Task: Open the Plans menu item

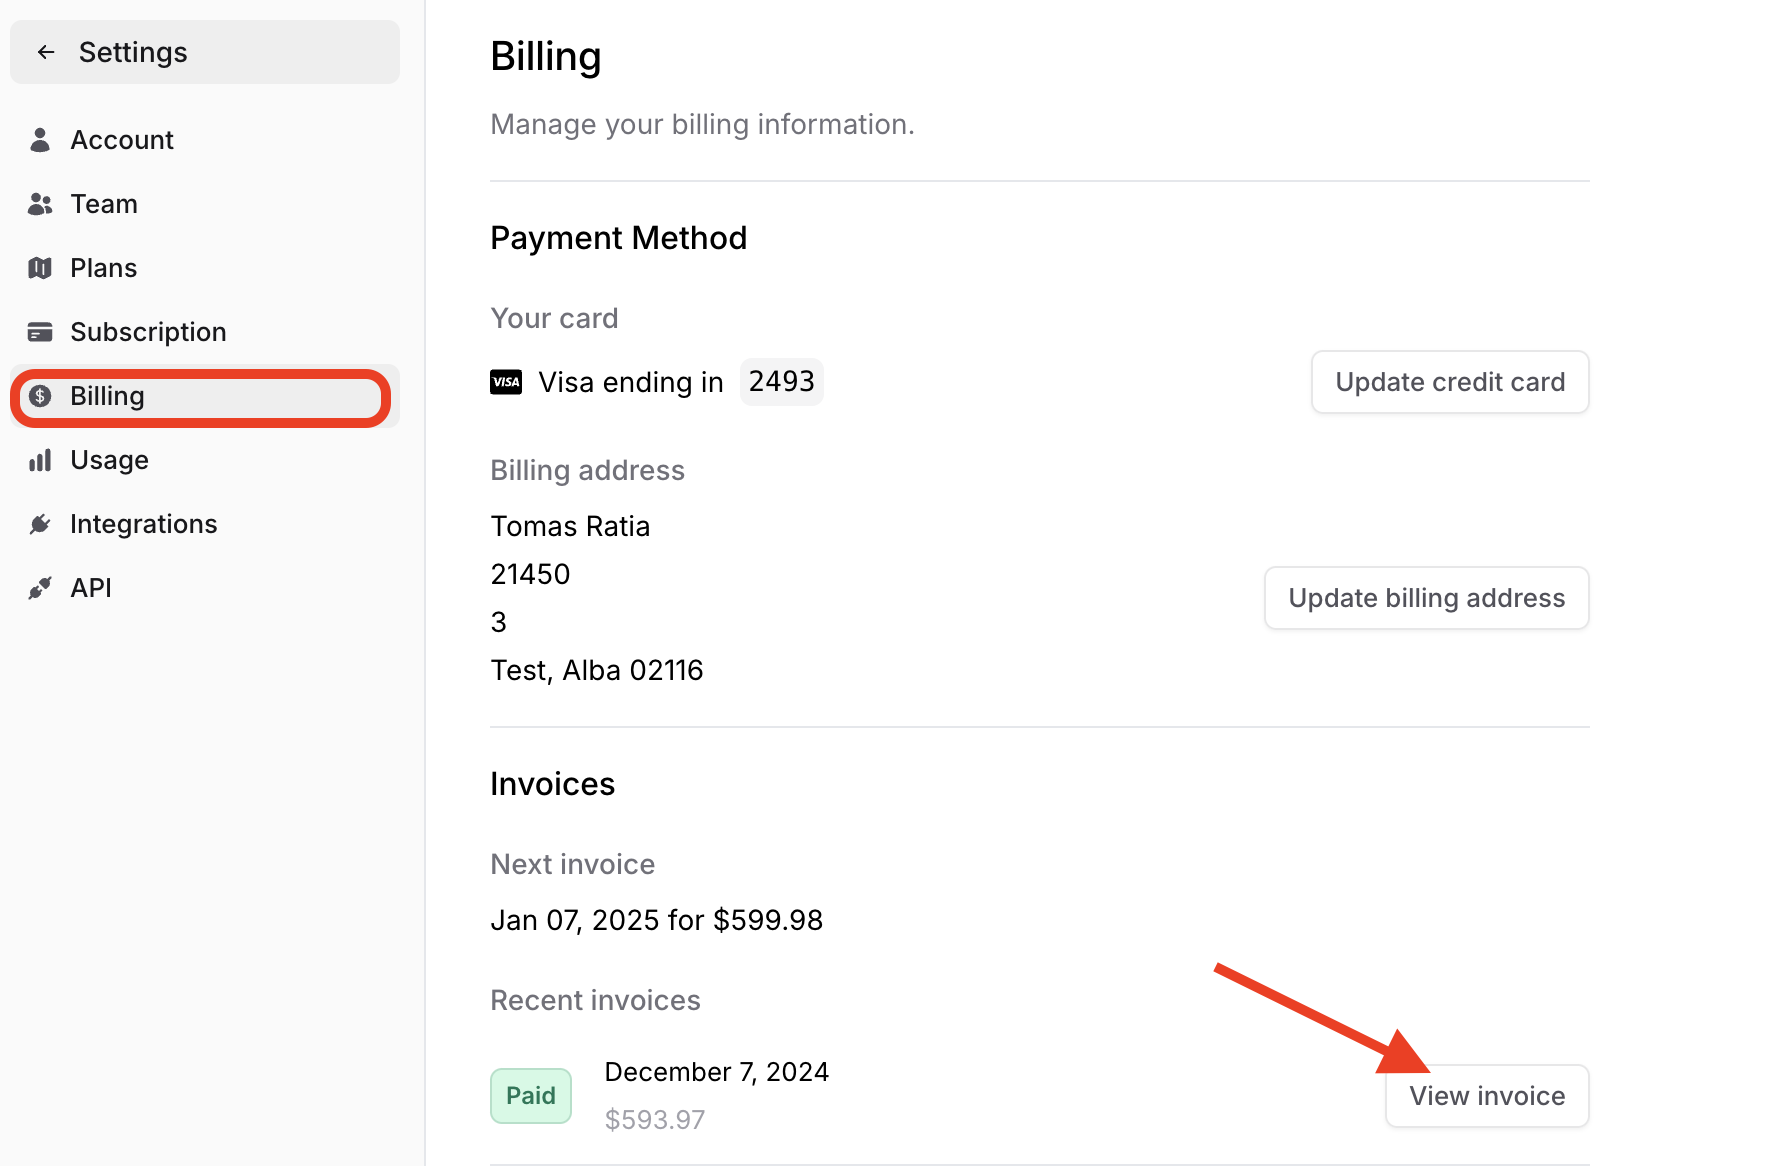Action: tap(104, 268)
